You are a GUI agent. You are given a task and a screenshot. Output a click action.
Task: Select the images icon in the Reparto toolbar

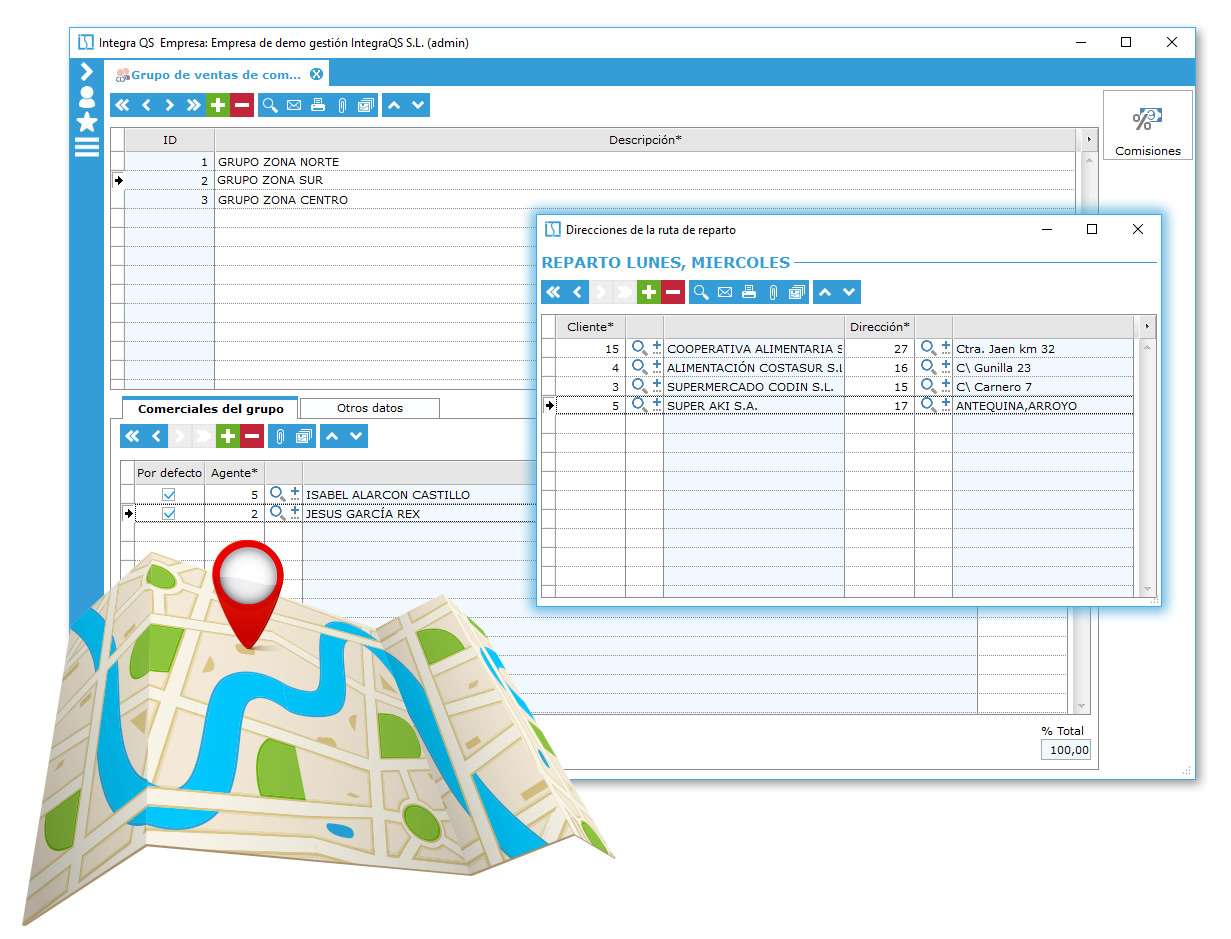tap(797, 292)
